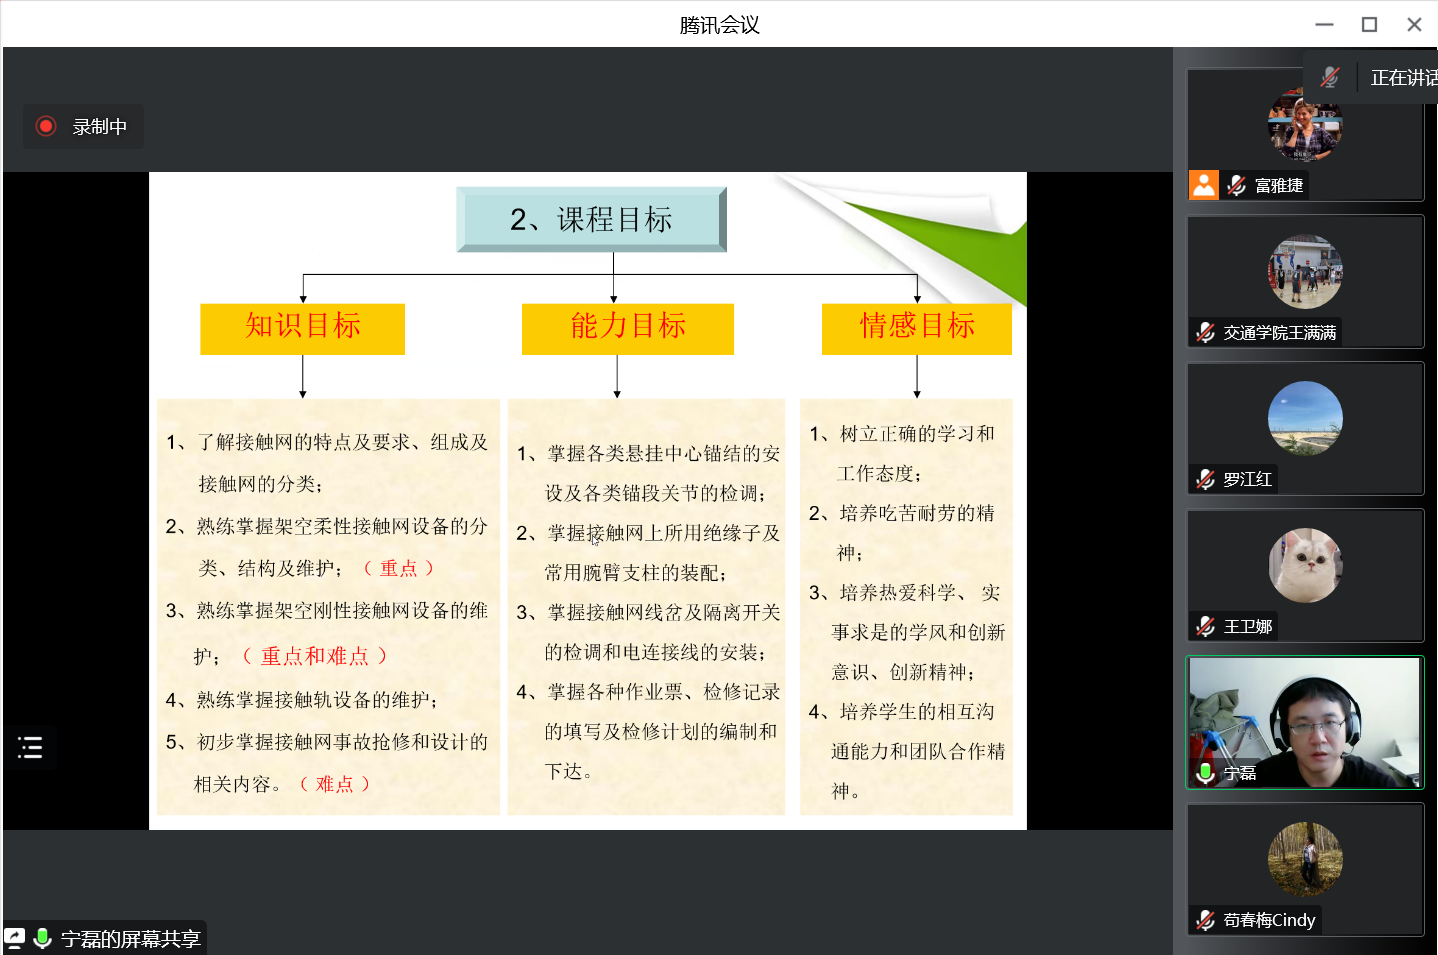Image resolution: width=1438 pixels, height=955 pixels.
Task: Toggle muted microphone icon for 罗江红
Action: pyautogui.click(x=1206, y=479)
